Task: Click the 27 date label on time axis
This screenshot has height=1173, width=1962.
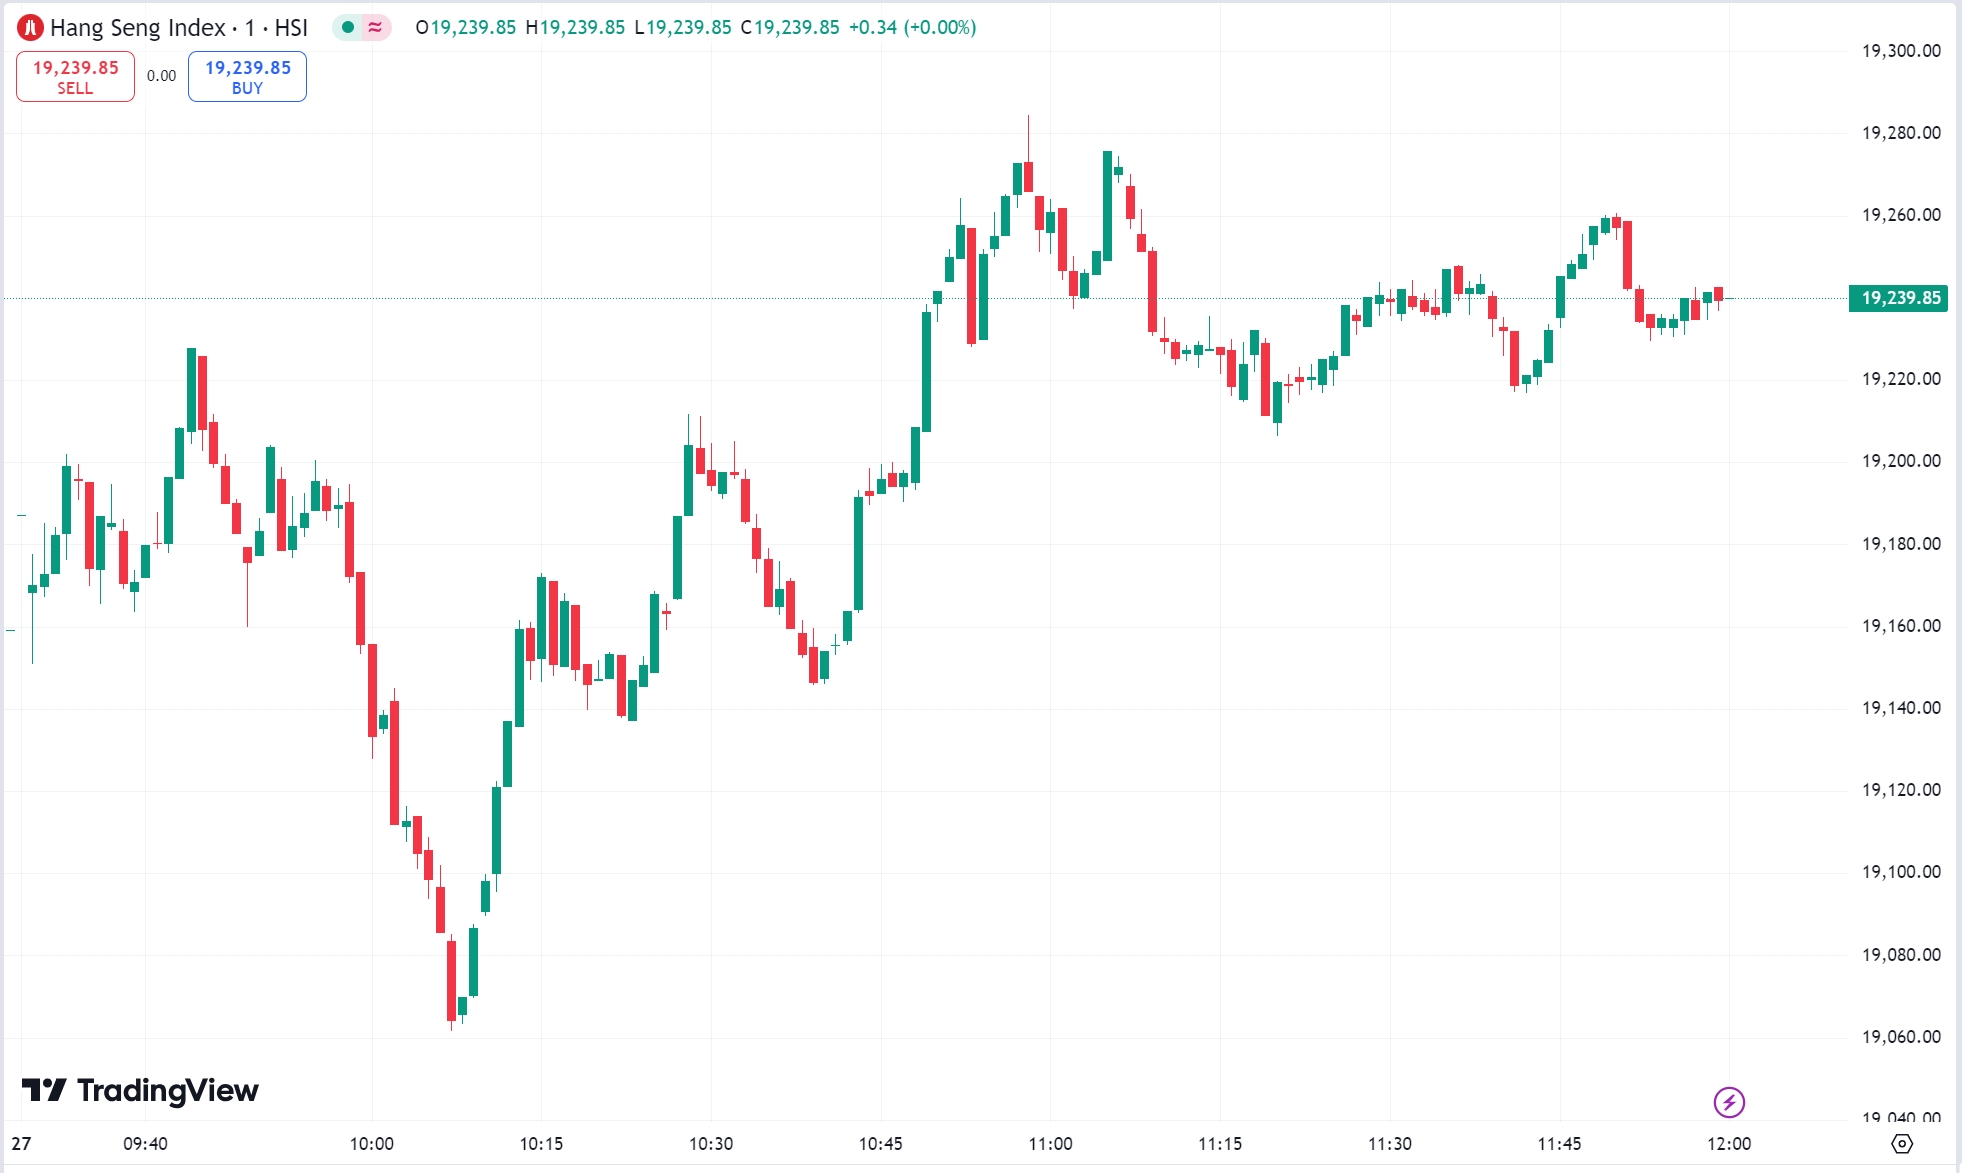Action: pos(21,1143)
